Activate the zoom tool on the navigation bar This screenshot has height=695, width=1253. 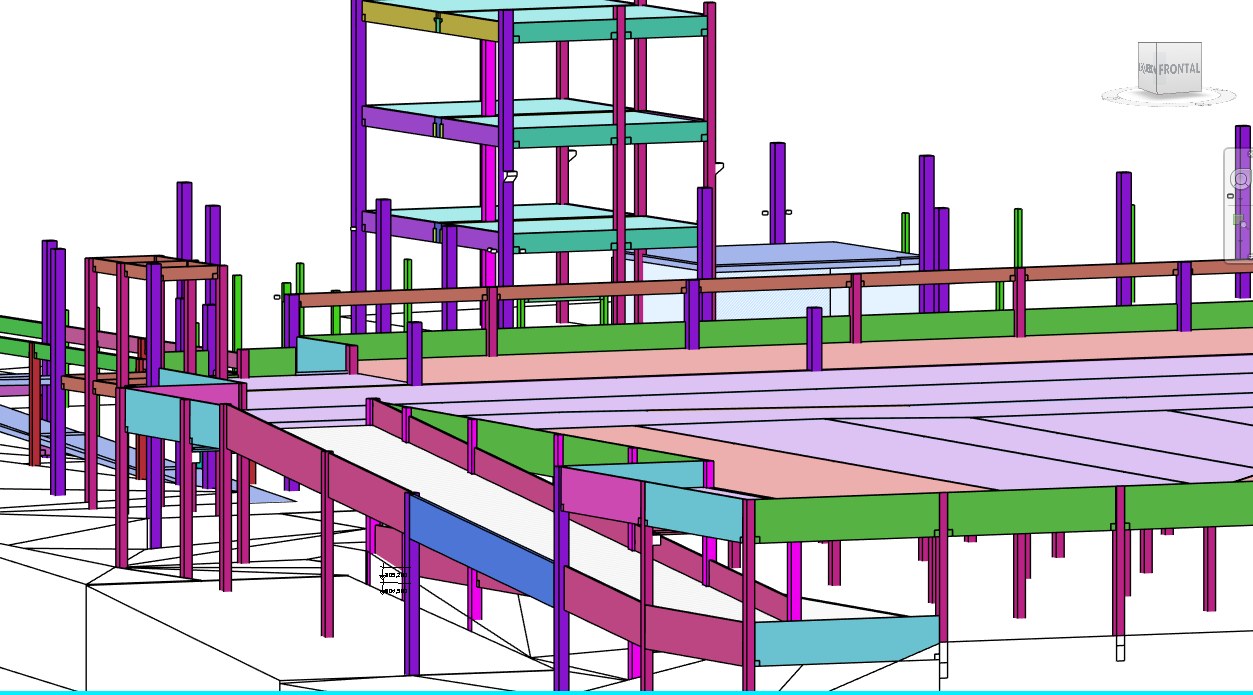pos(1240,221)
